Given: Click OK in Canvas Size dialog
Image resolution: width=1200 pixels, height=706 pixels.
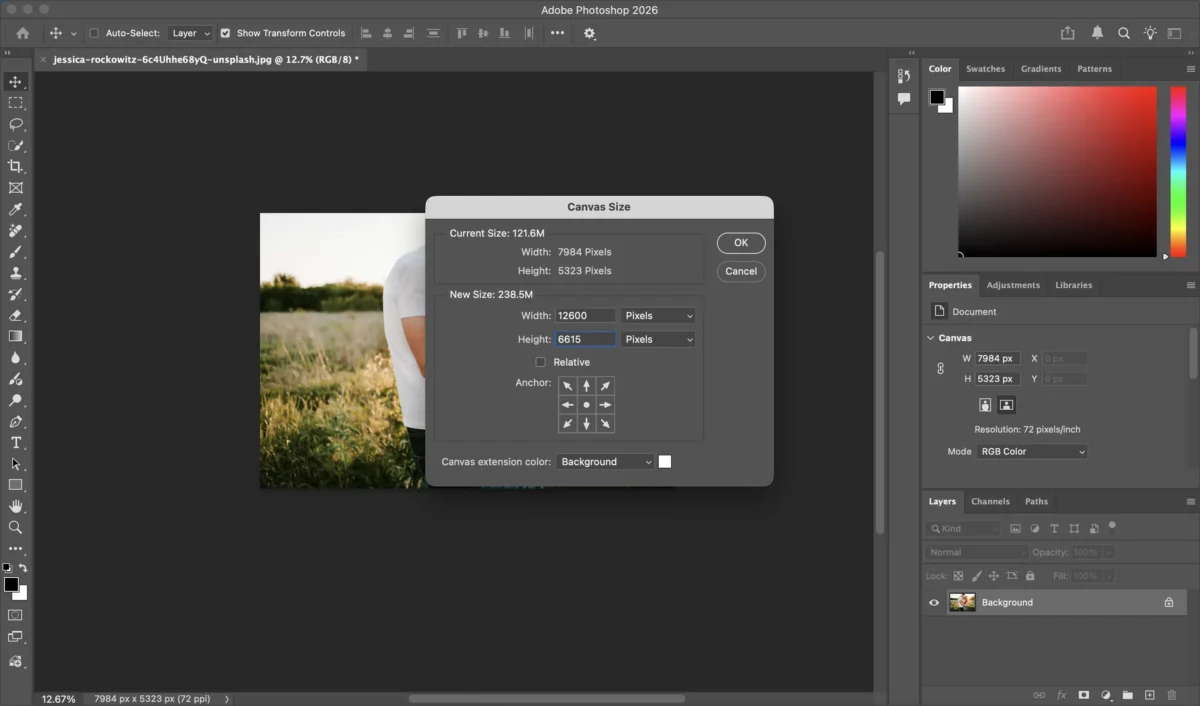Looking at the screenshot, I should click(x=741, y=243).
